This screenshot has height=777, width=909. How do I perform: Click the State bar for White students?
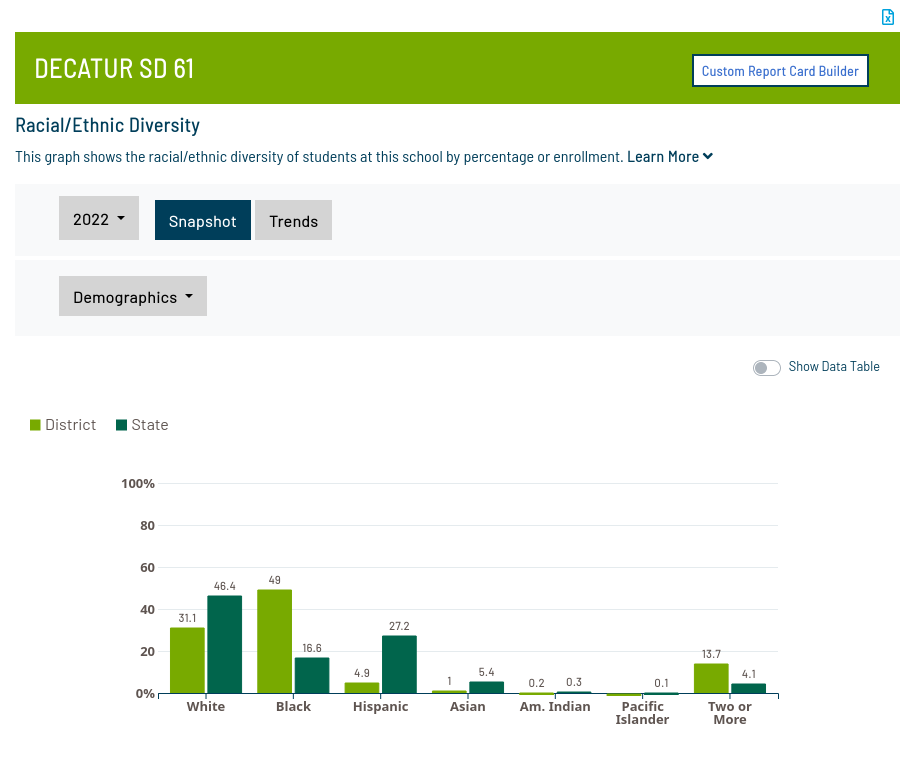(225, 644)
